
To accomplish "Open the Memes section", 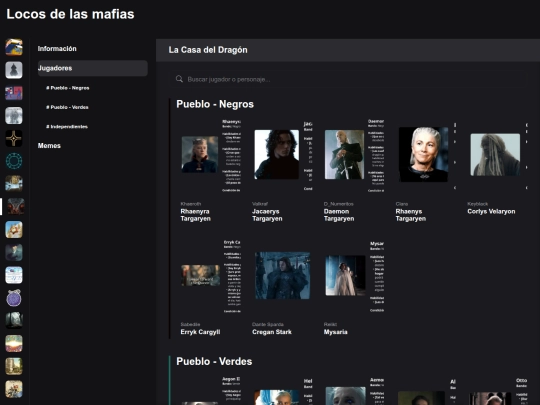I will pyautogui.click(x=49, y=146).
